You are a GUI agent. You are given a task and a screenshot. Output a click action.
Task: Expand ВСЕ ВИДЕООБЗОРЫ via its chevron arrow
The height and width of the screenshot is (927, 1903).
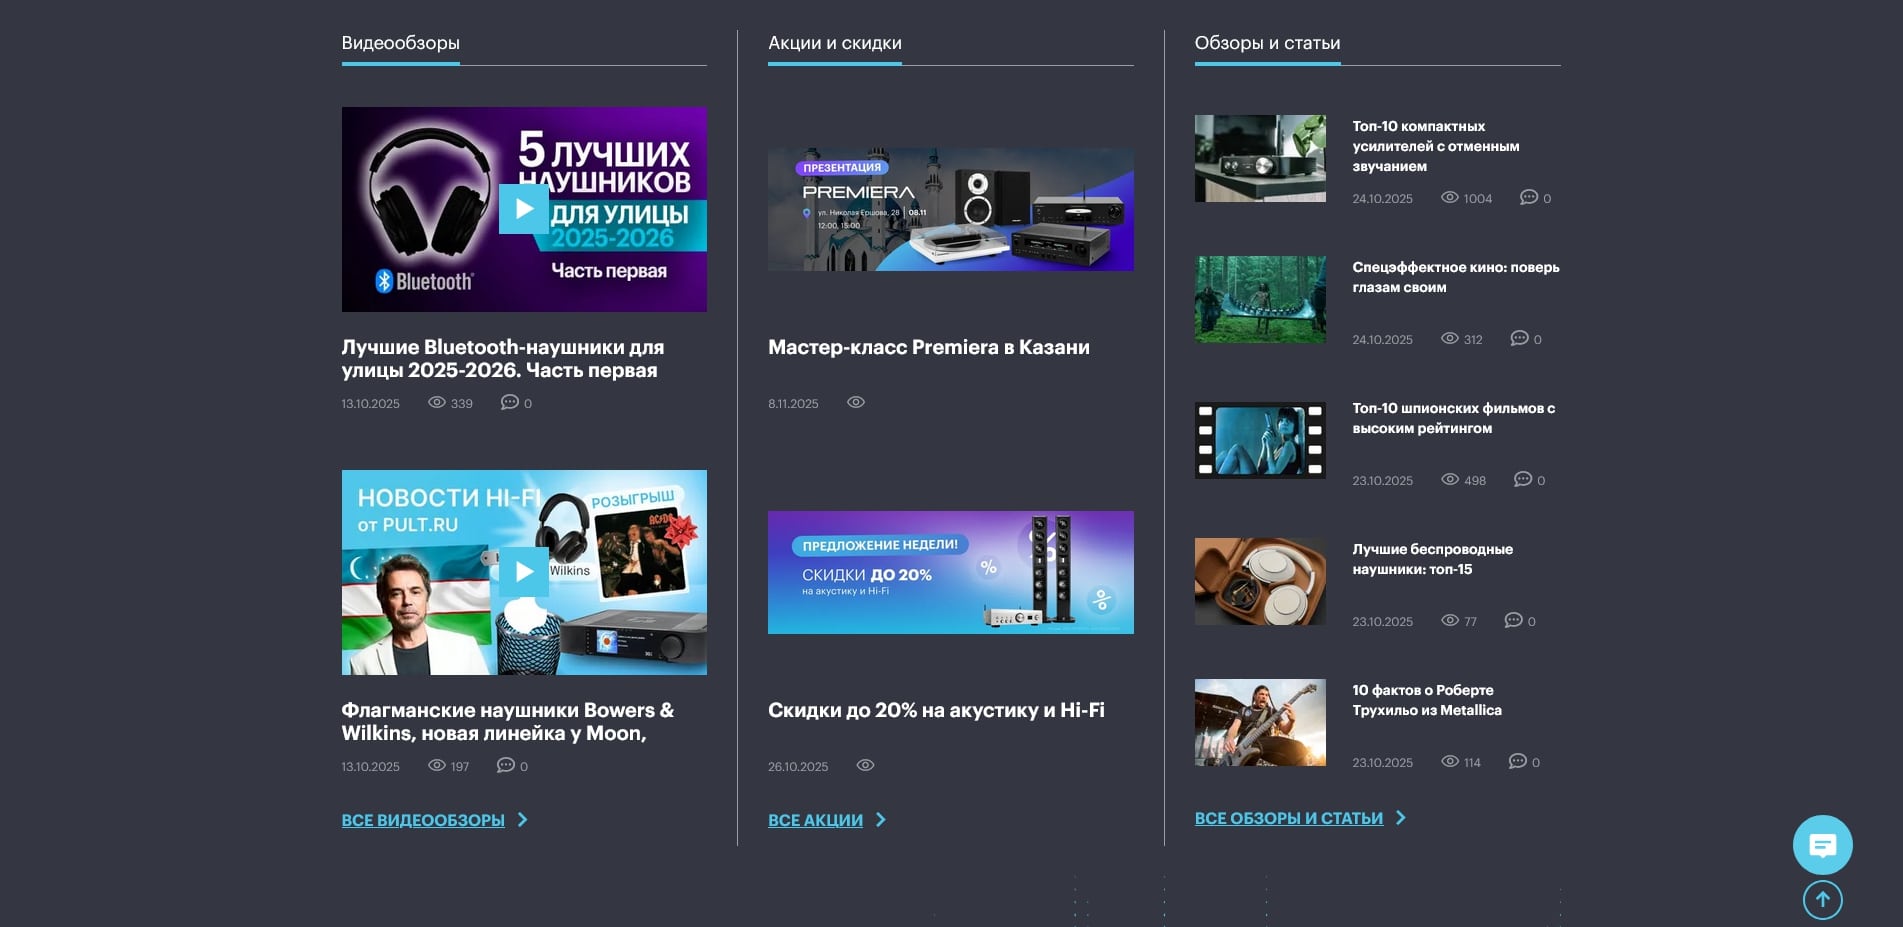tap(525, 819)
